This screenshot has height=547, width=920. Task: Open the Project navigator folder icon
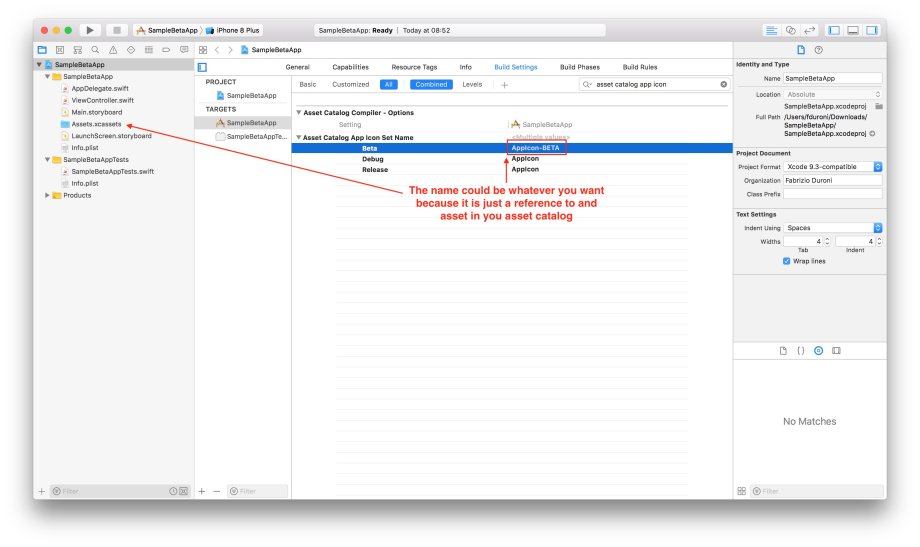point(42,50)
